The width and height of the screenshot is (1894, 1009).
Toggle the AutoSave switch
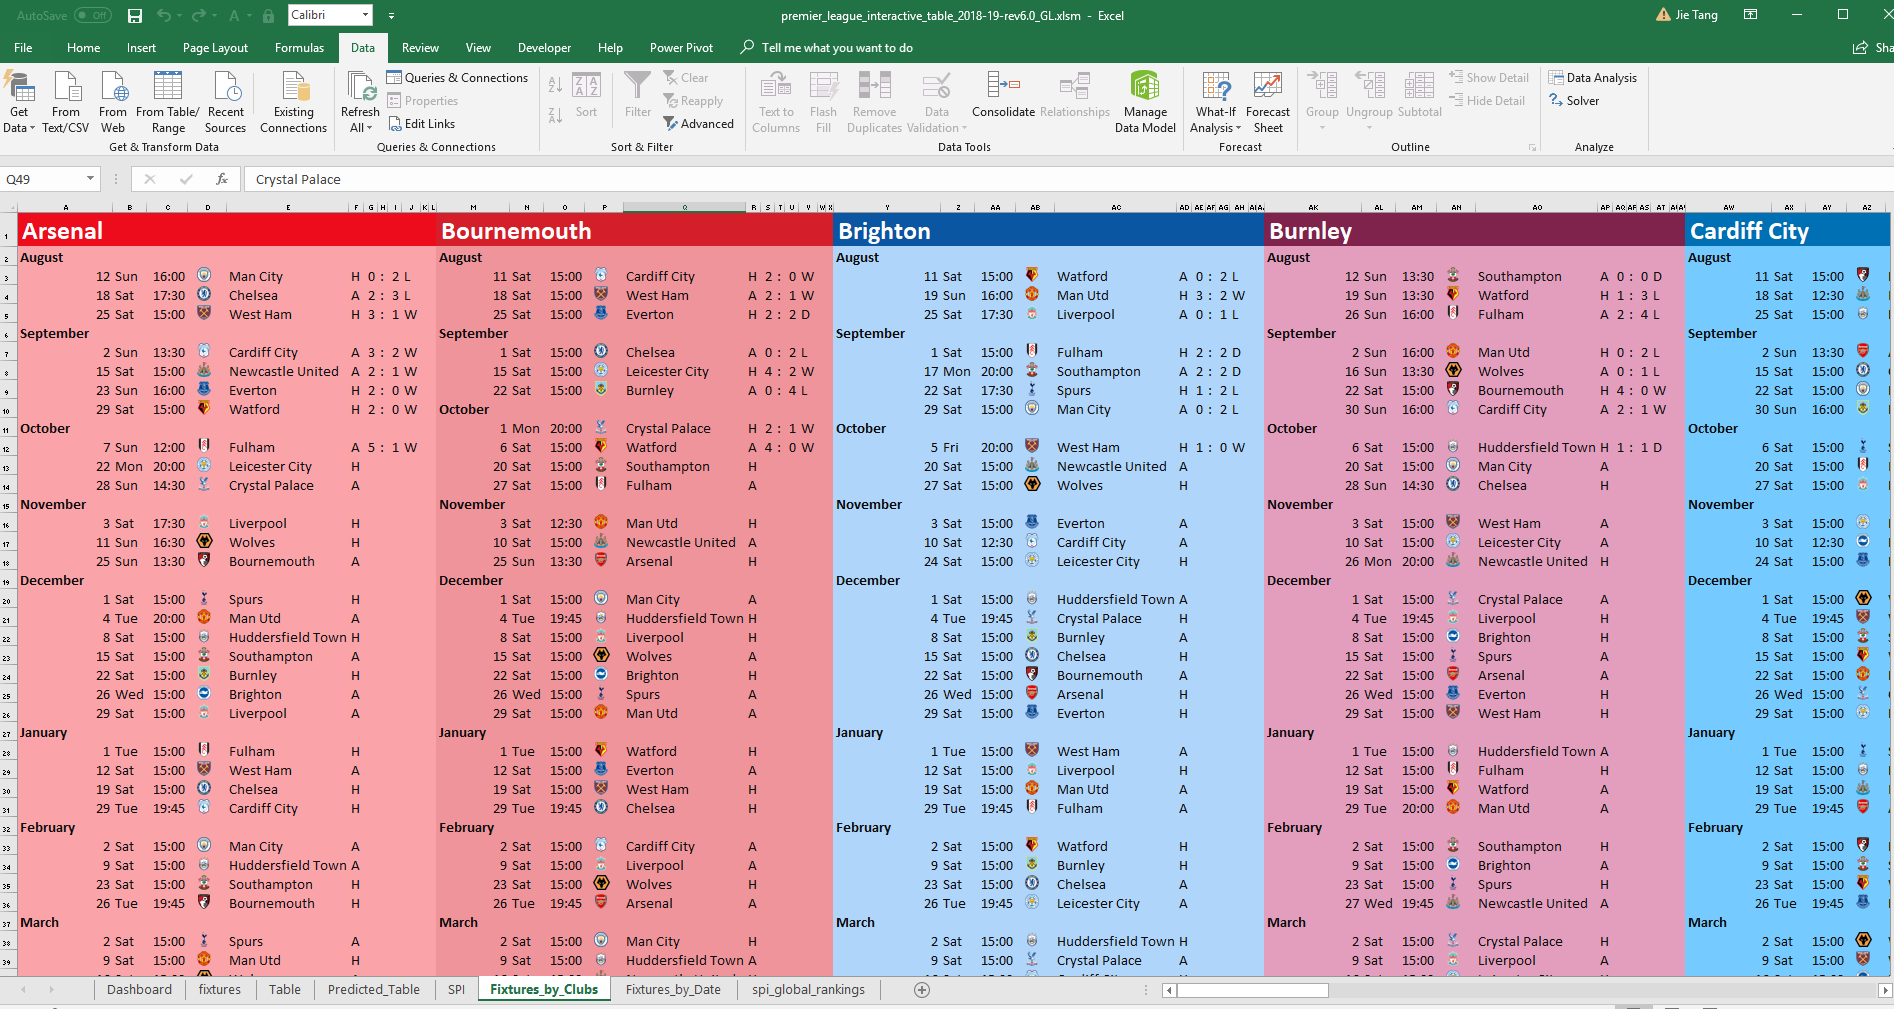[x=93, y=16]
